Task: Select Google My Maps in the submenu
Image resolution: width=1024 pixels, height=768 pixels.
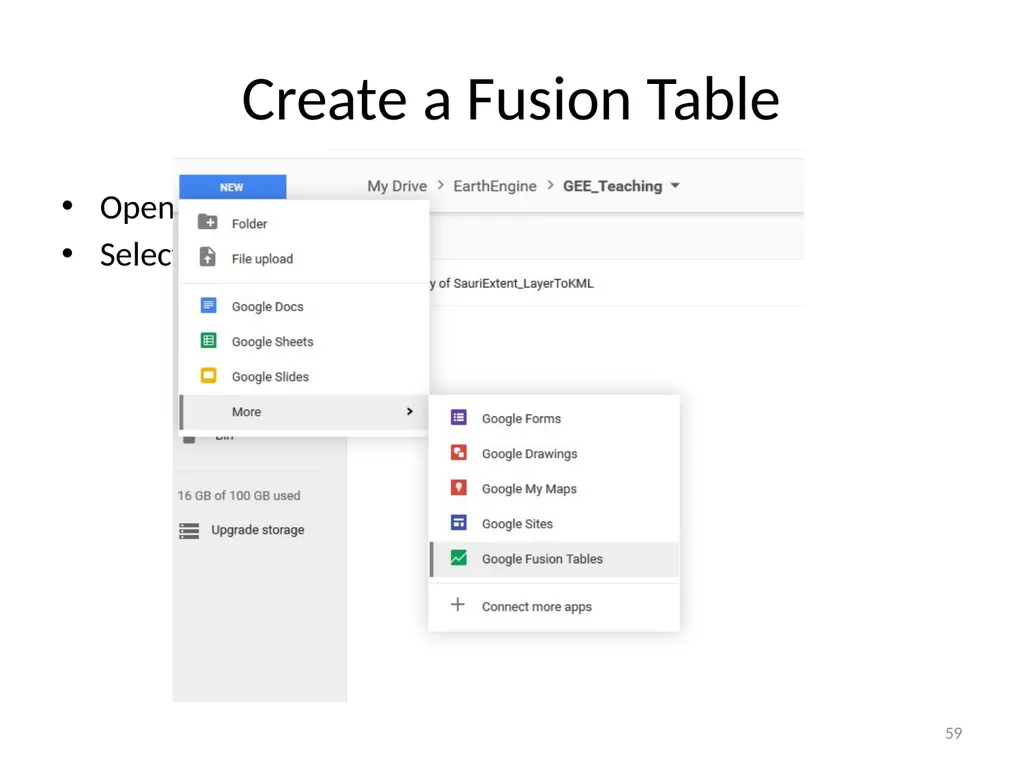Action: pos(554,489)
